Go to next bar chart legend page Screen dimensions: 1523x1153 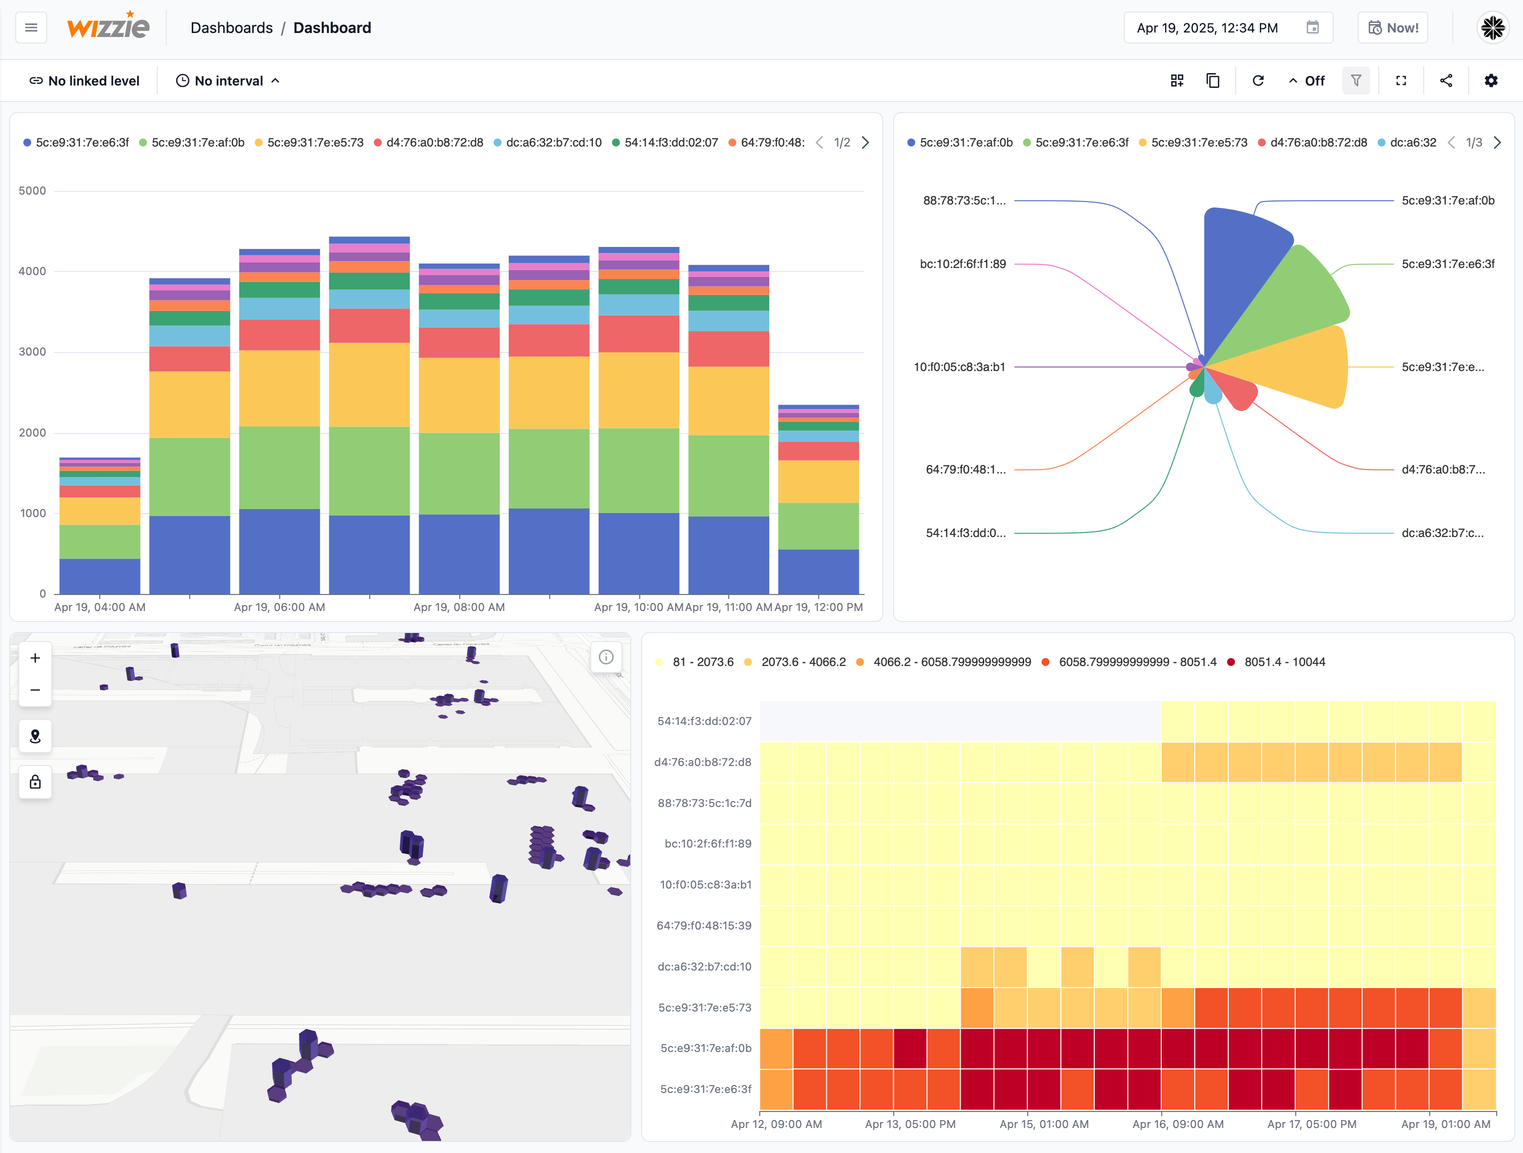[x=865, y=143]
